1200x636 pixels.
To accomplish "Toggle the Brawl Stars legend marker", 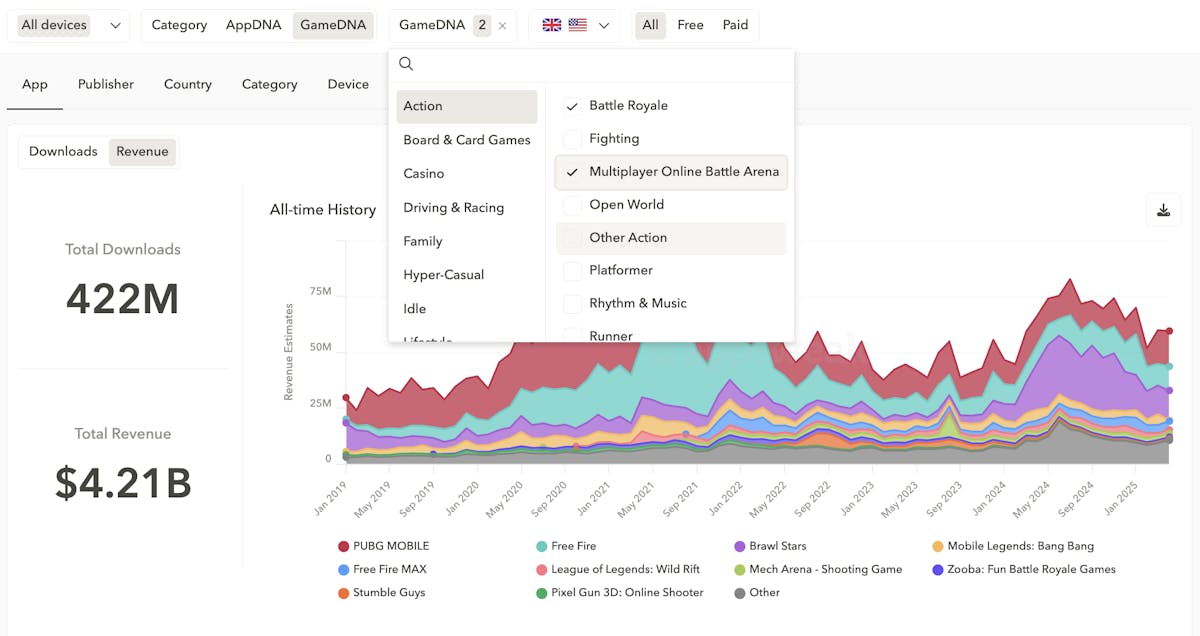I will (x=739, y=546).
